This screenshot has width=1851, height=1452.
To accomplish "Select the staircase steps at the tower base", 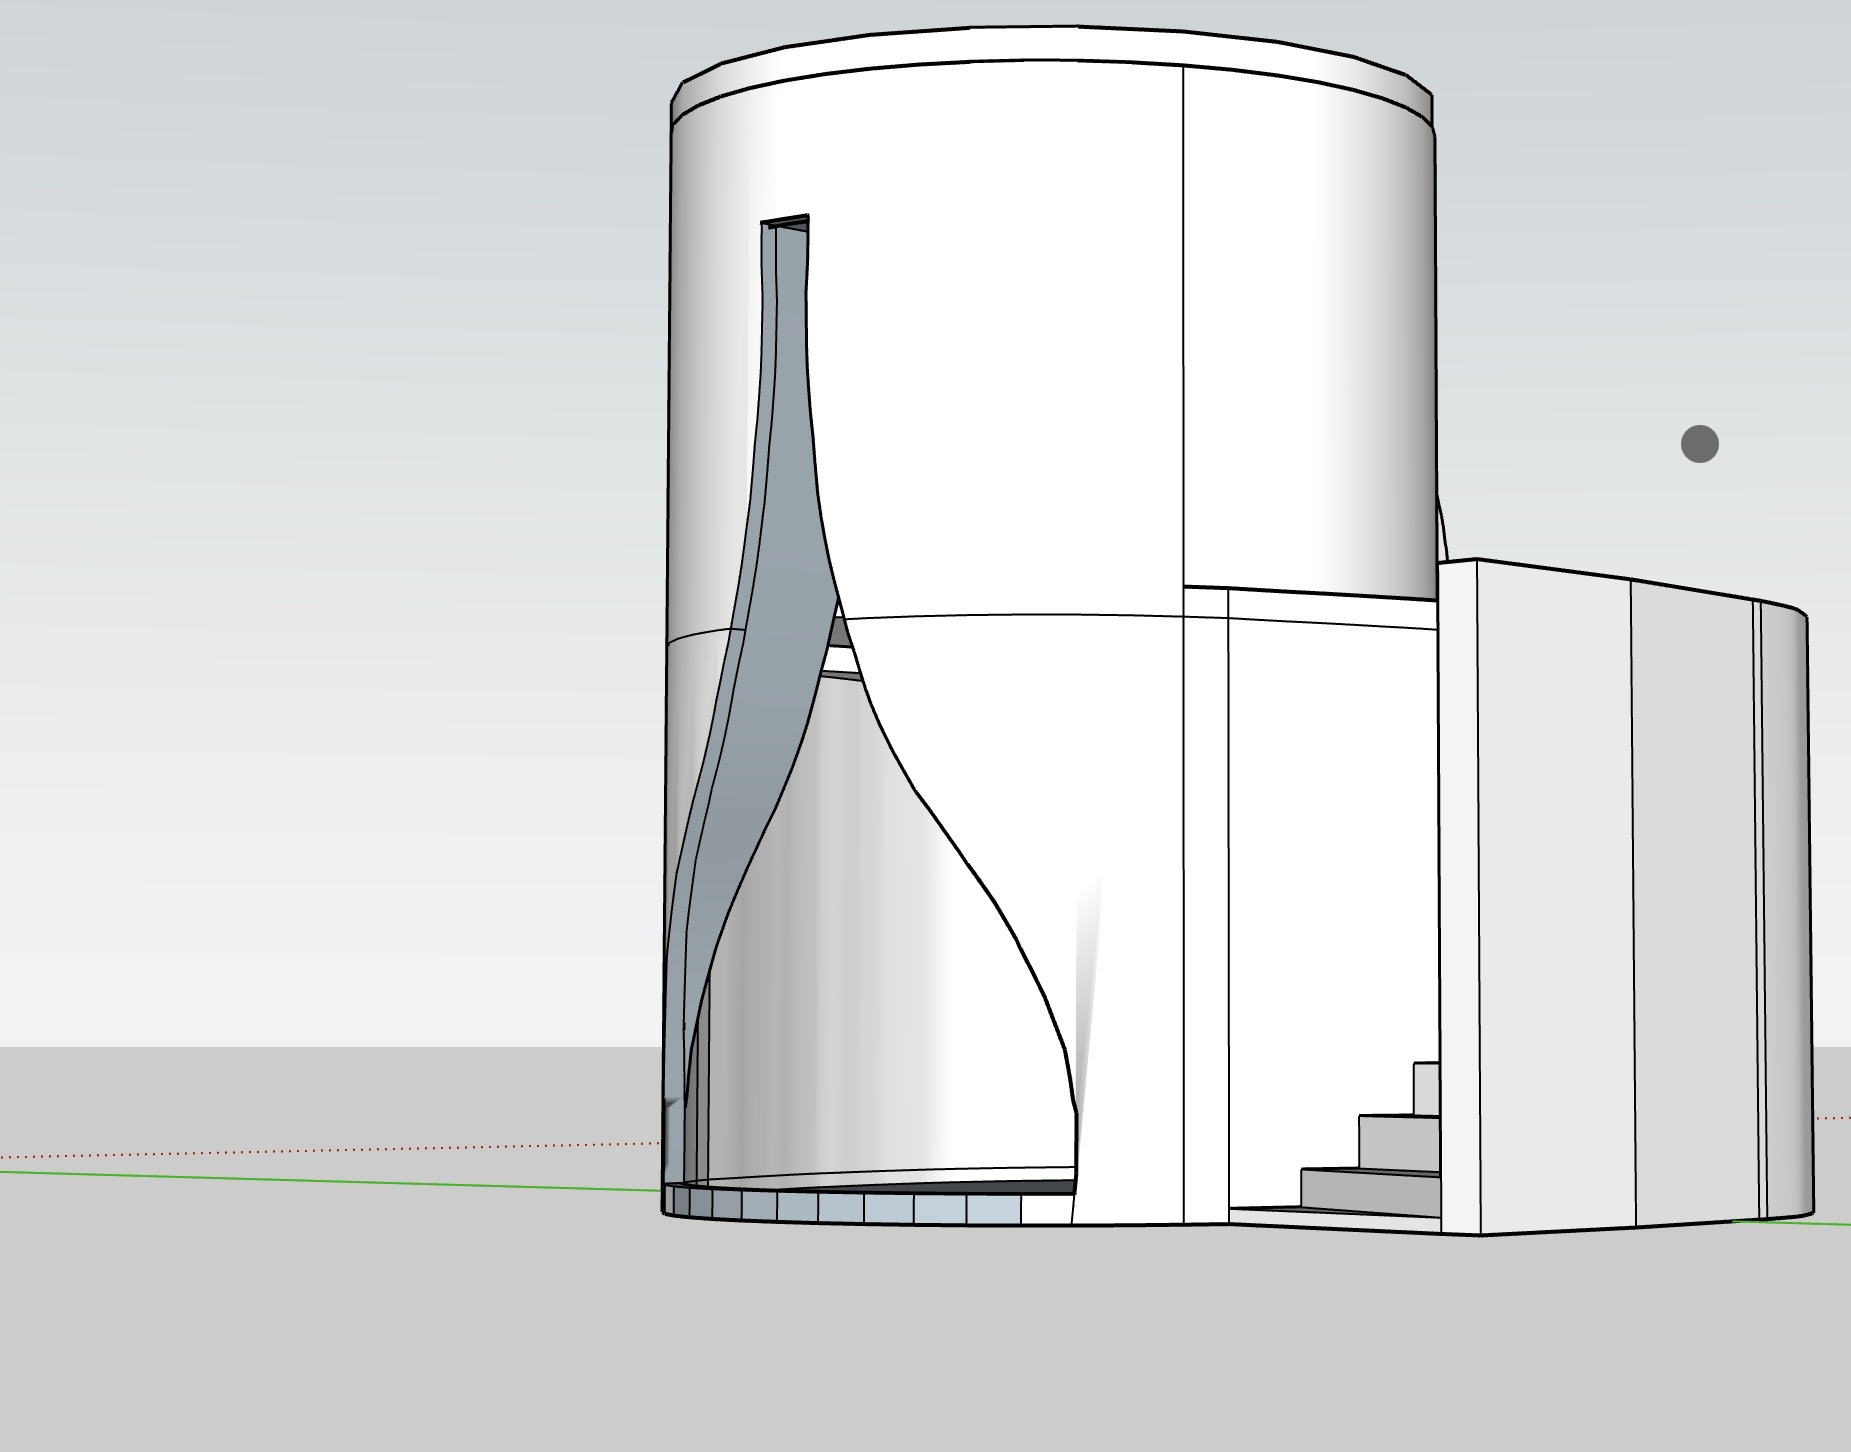I will click(1371, 1139).
